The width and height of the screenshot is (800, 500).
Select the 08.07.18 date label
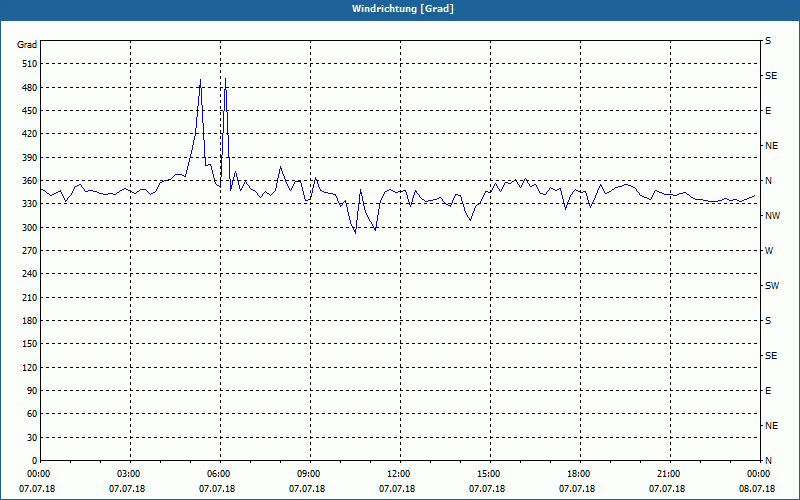757,489
